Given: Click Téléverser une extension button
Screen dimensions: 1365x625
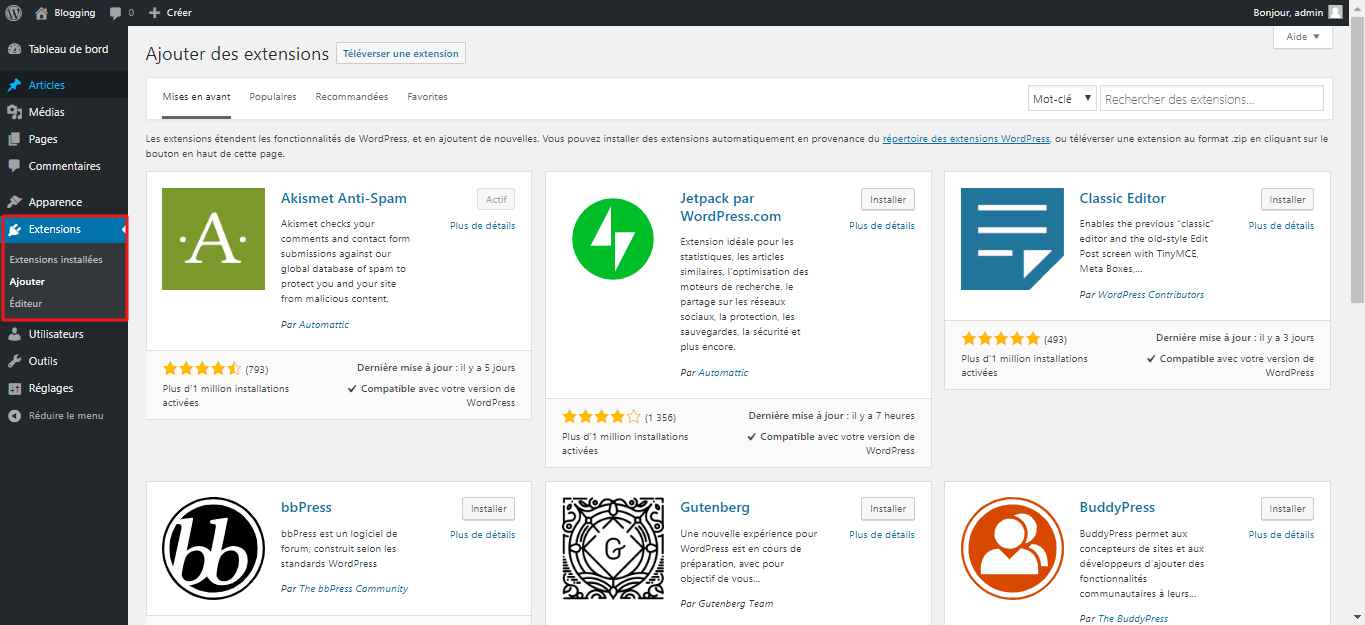Looking at the screenshot, I should tap(401, 54).
